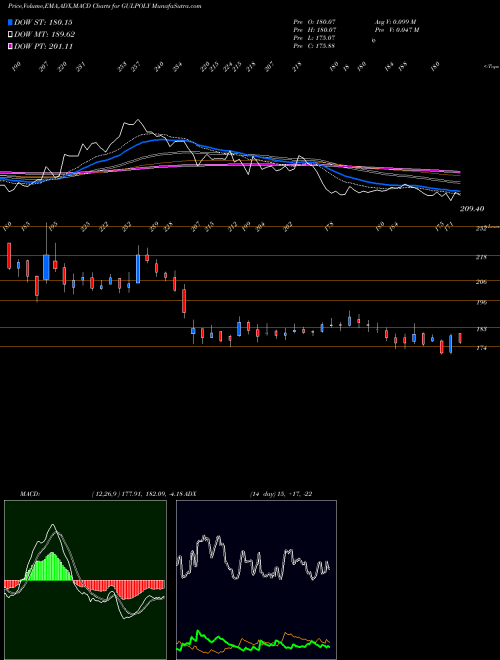Select the DOW PT: 201.11 label
This screenshot has height=660, width=500.
coord(44,46)
